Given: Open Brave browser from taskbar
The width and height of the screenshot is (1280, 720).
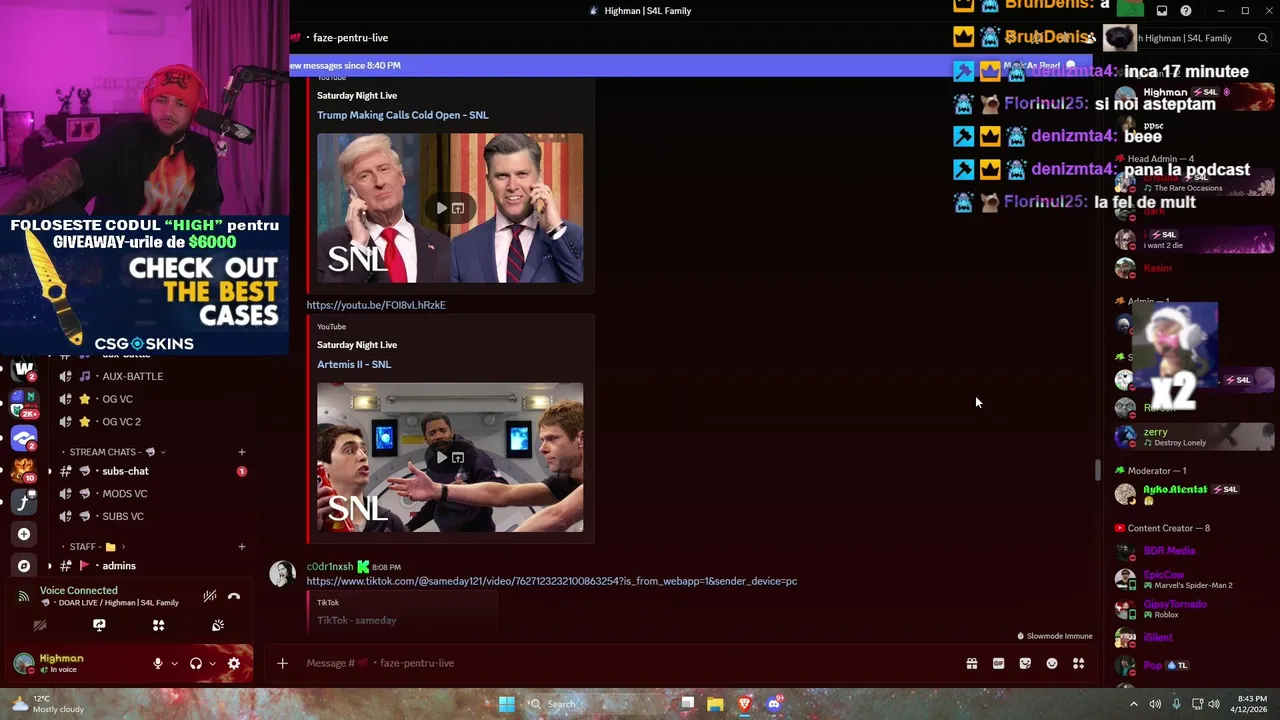Looking at the screenshot, I should pyautogui.click(x=744, y=704).
